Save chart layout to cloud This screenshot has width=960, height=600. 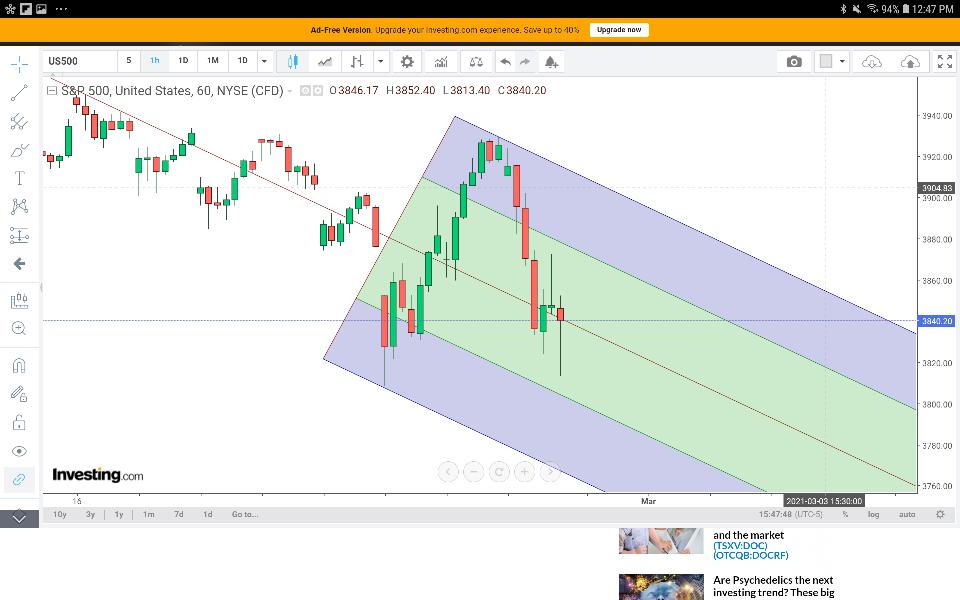[910, 61]
